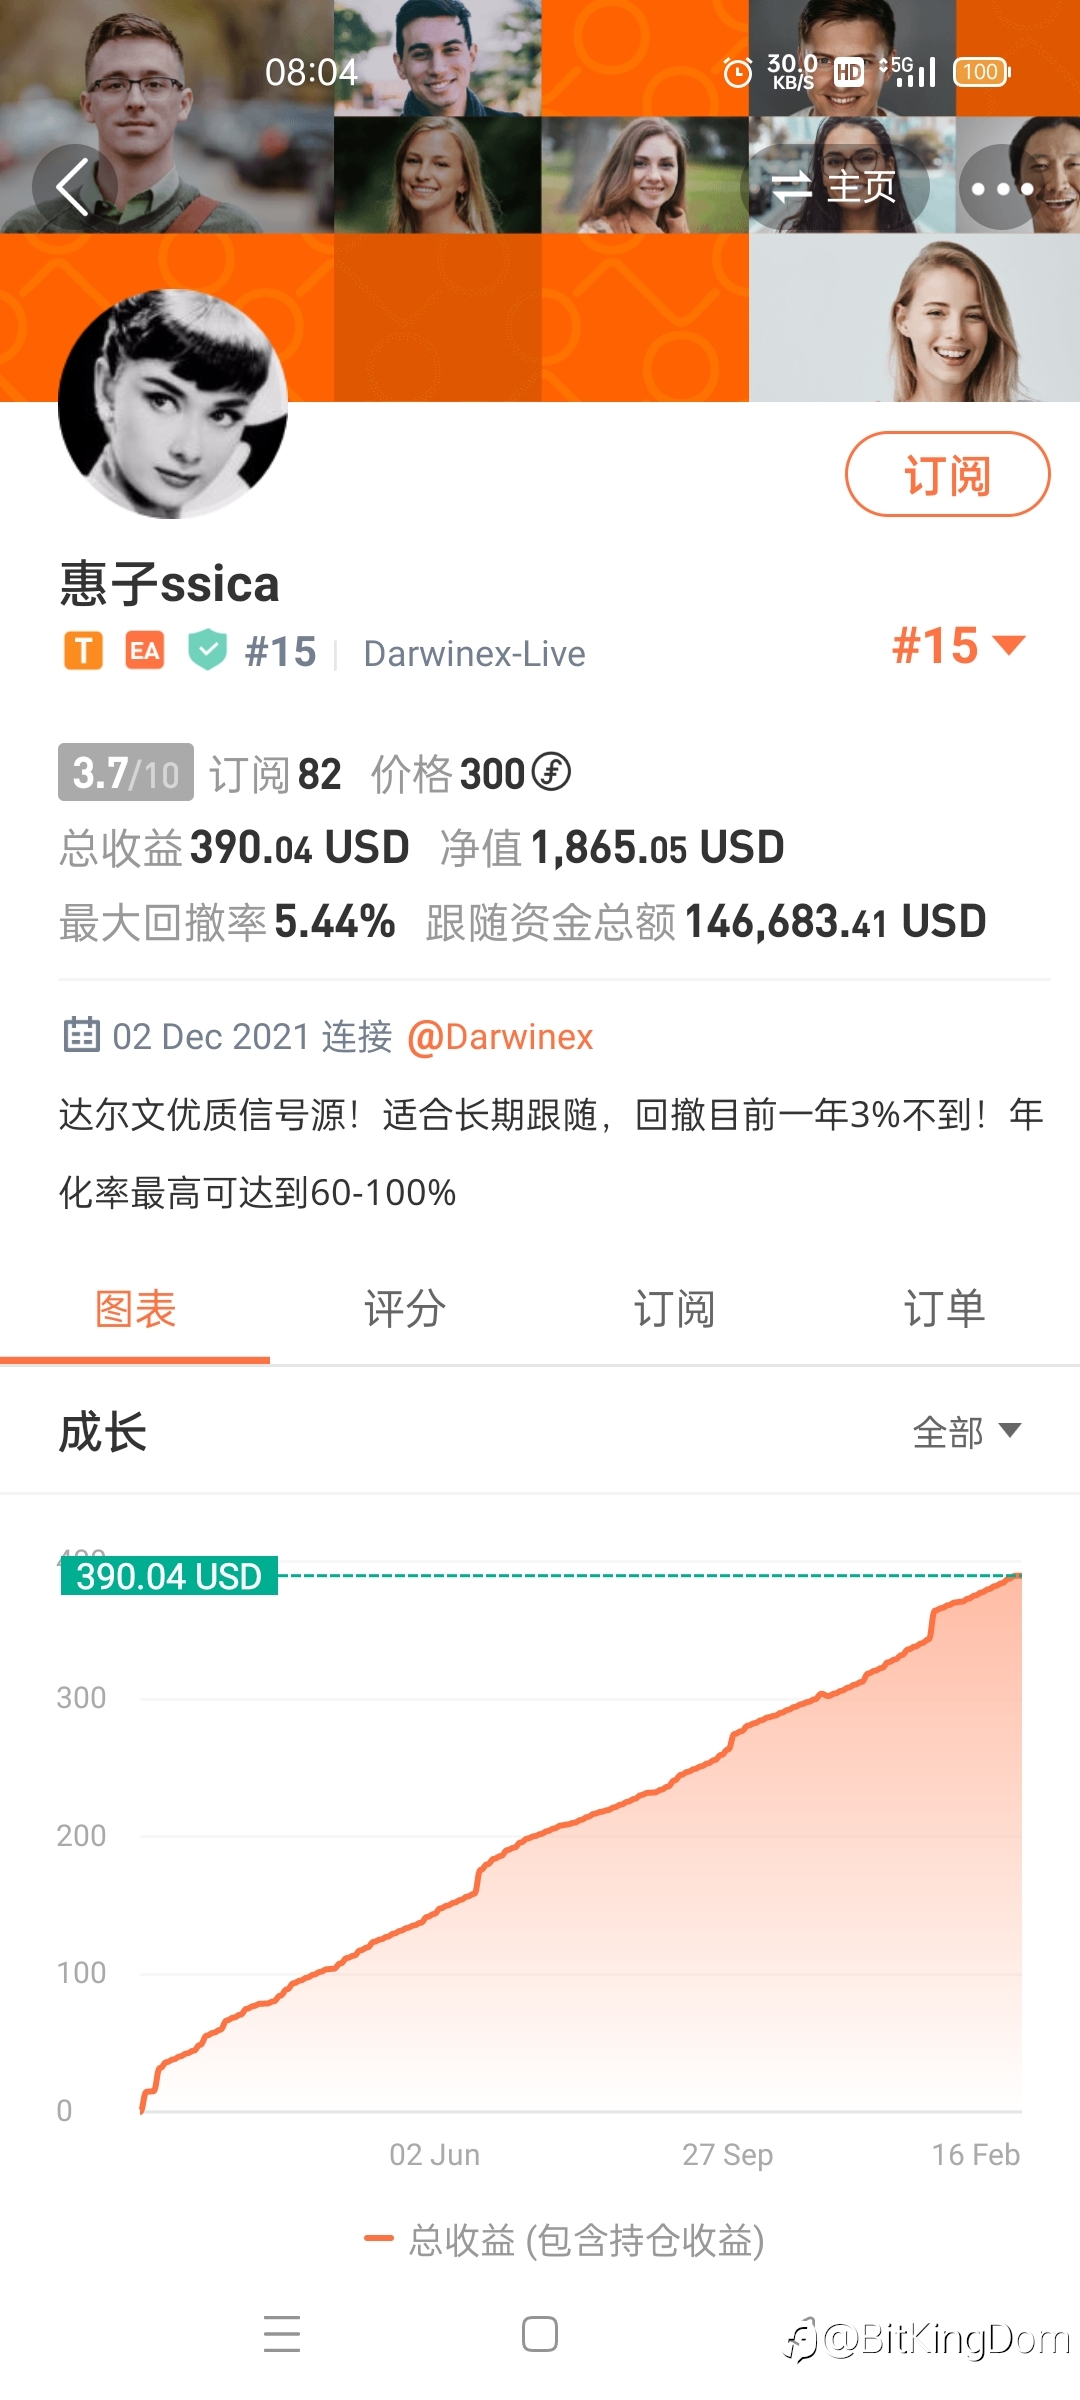Open the three-dot more options menu

coord(1002,187)
